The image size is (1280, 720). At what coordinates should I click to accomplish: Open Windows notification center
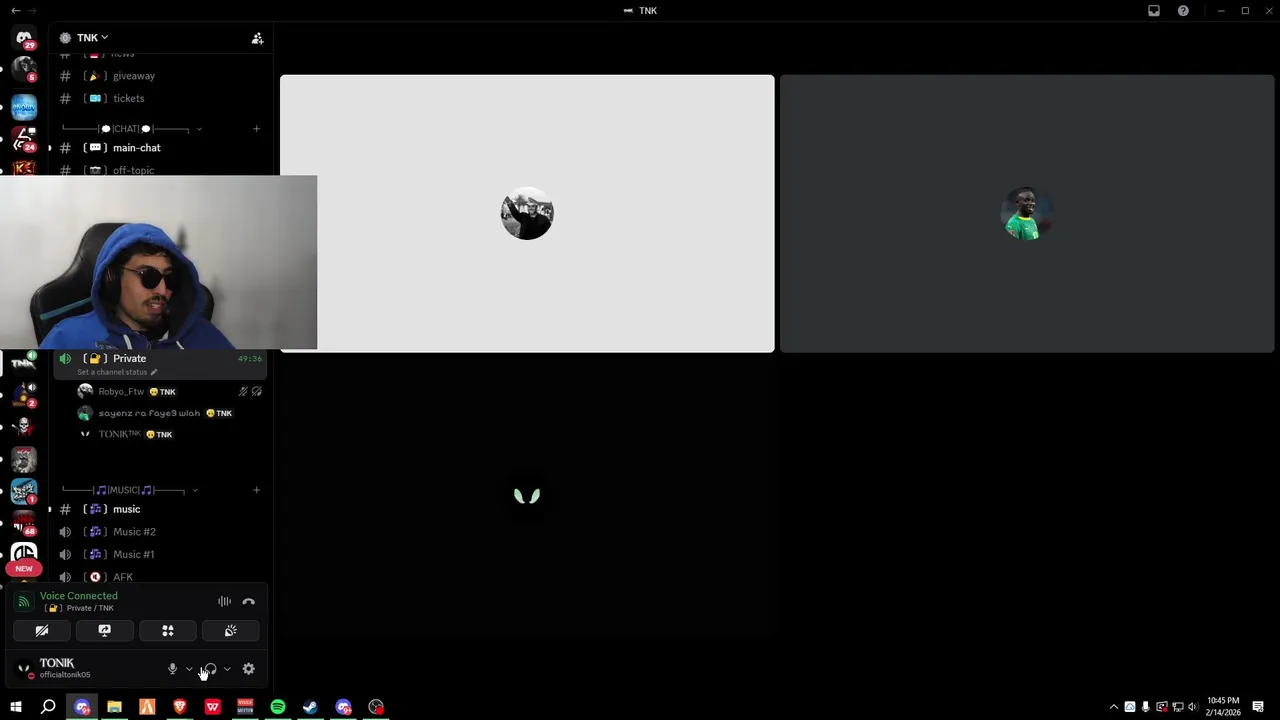click(x=1258, y=707)
